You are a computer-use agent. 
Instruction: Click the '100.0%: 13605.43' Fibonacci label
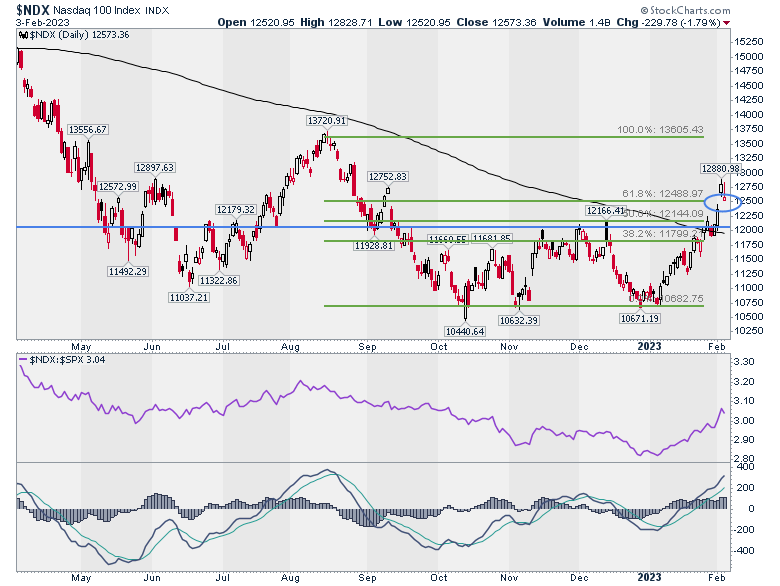(660, 130)
